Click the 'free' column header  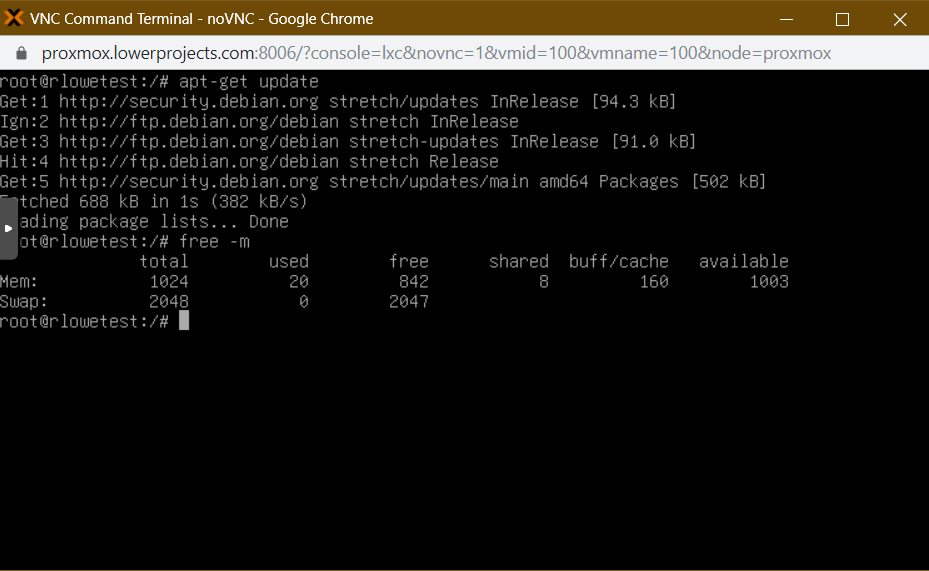[x=409, y=261]
